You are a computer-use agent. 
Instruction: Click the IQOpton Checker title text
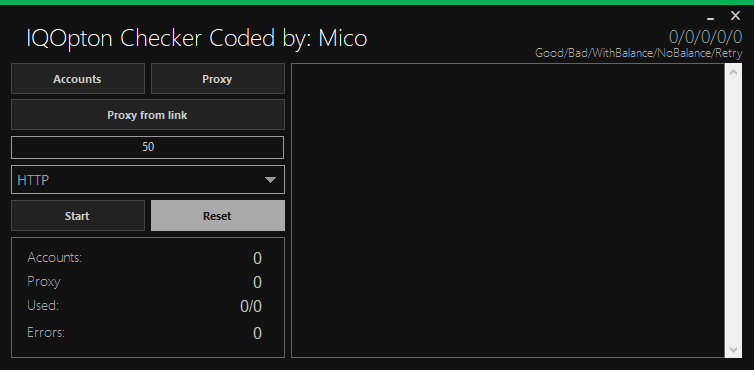point(197,38)
